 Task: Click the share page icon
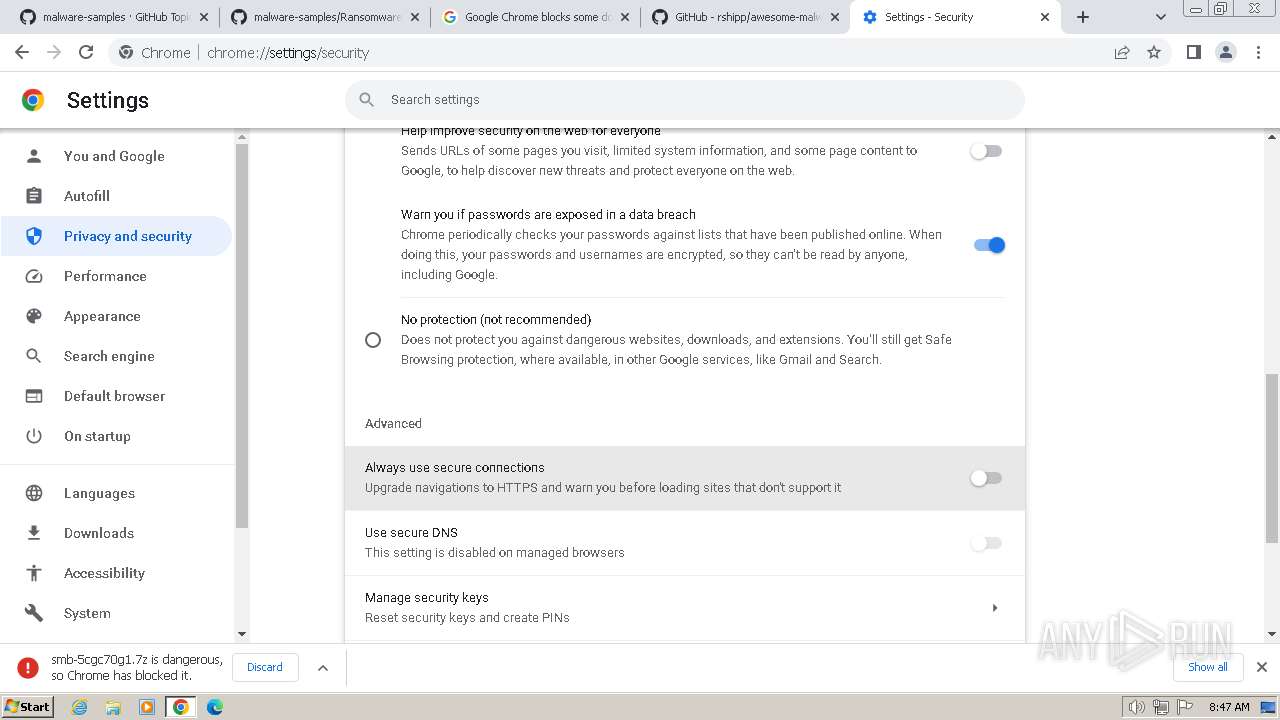click(1122, 53)
